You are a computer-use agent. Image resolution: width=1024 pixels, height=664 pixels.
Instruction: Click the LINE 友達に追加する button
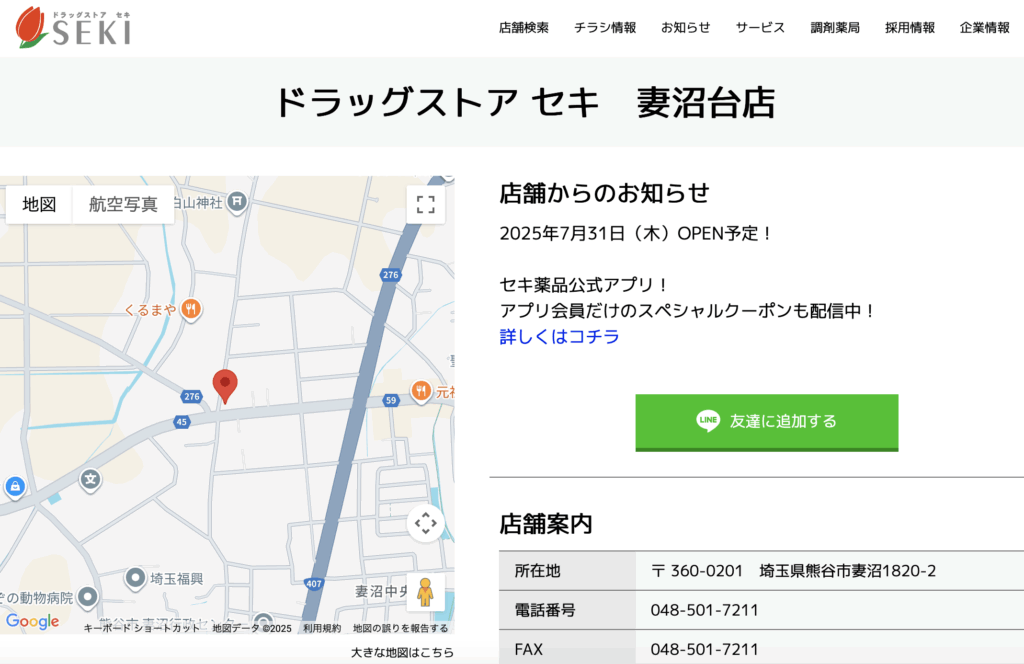(767, 422)
